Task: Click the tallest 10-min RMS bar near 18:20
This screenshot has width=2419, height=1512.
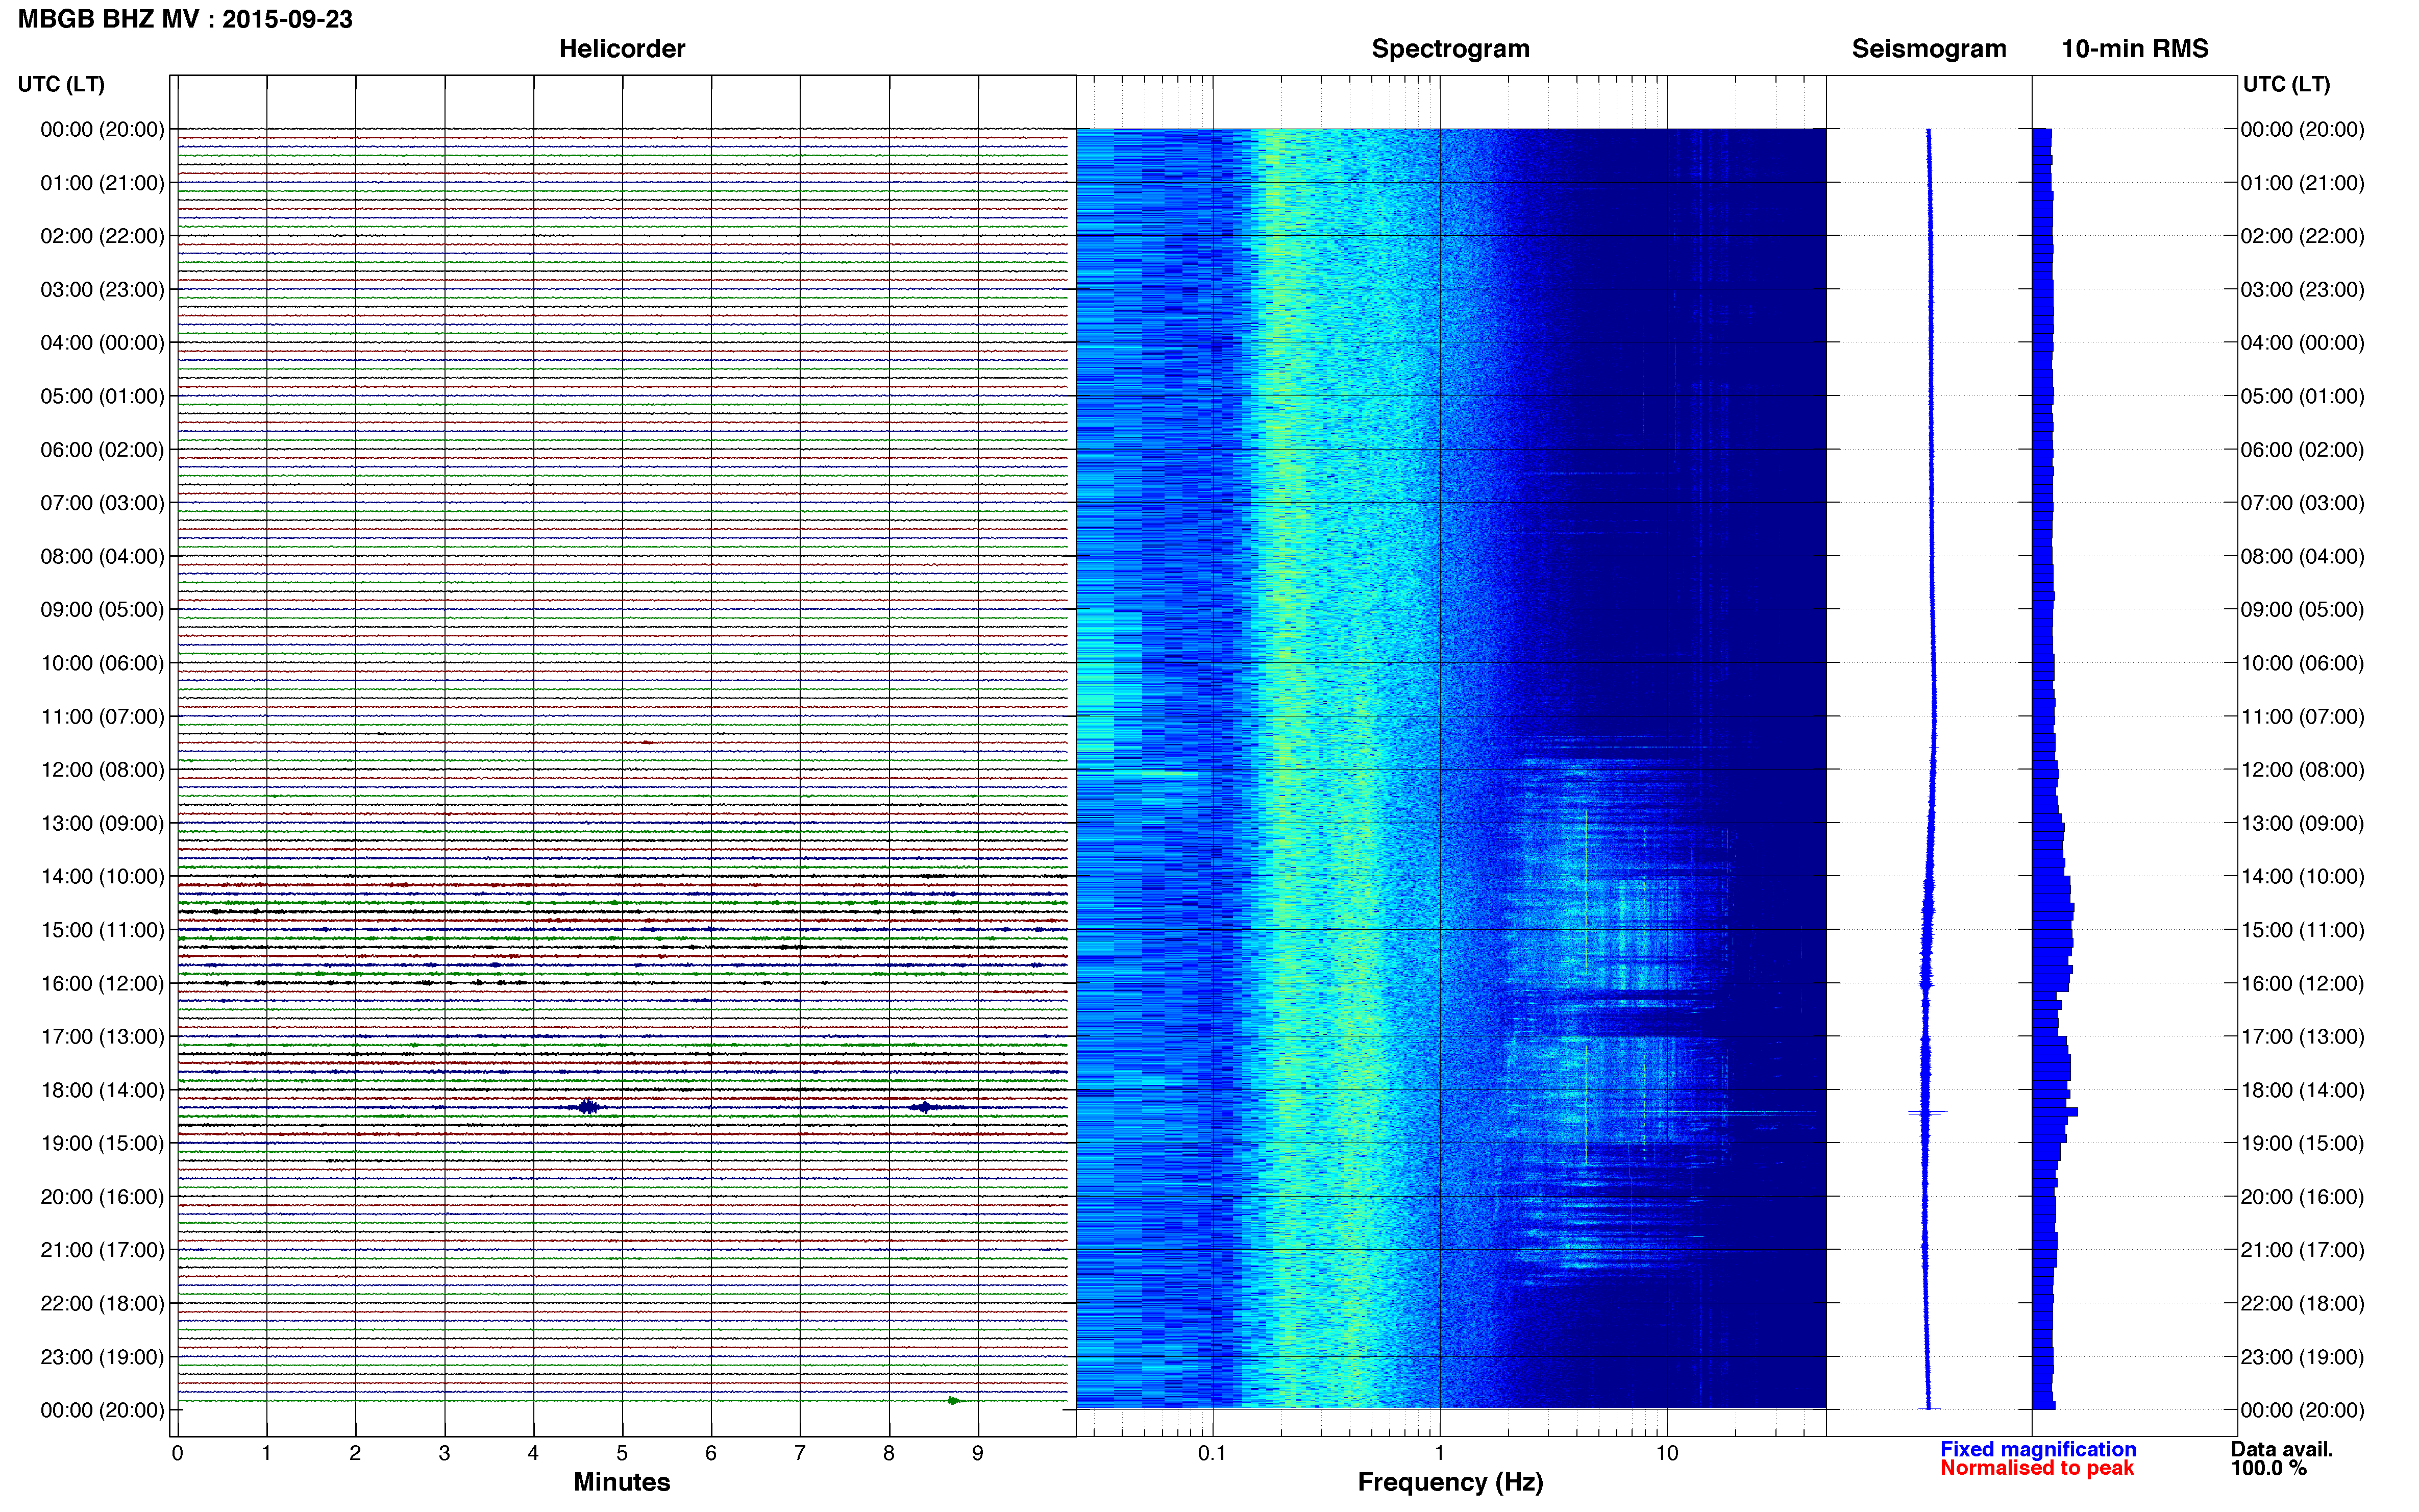Action: (2055, 1112)
